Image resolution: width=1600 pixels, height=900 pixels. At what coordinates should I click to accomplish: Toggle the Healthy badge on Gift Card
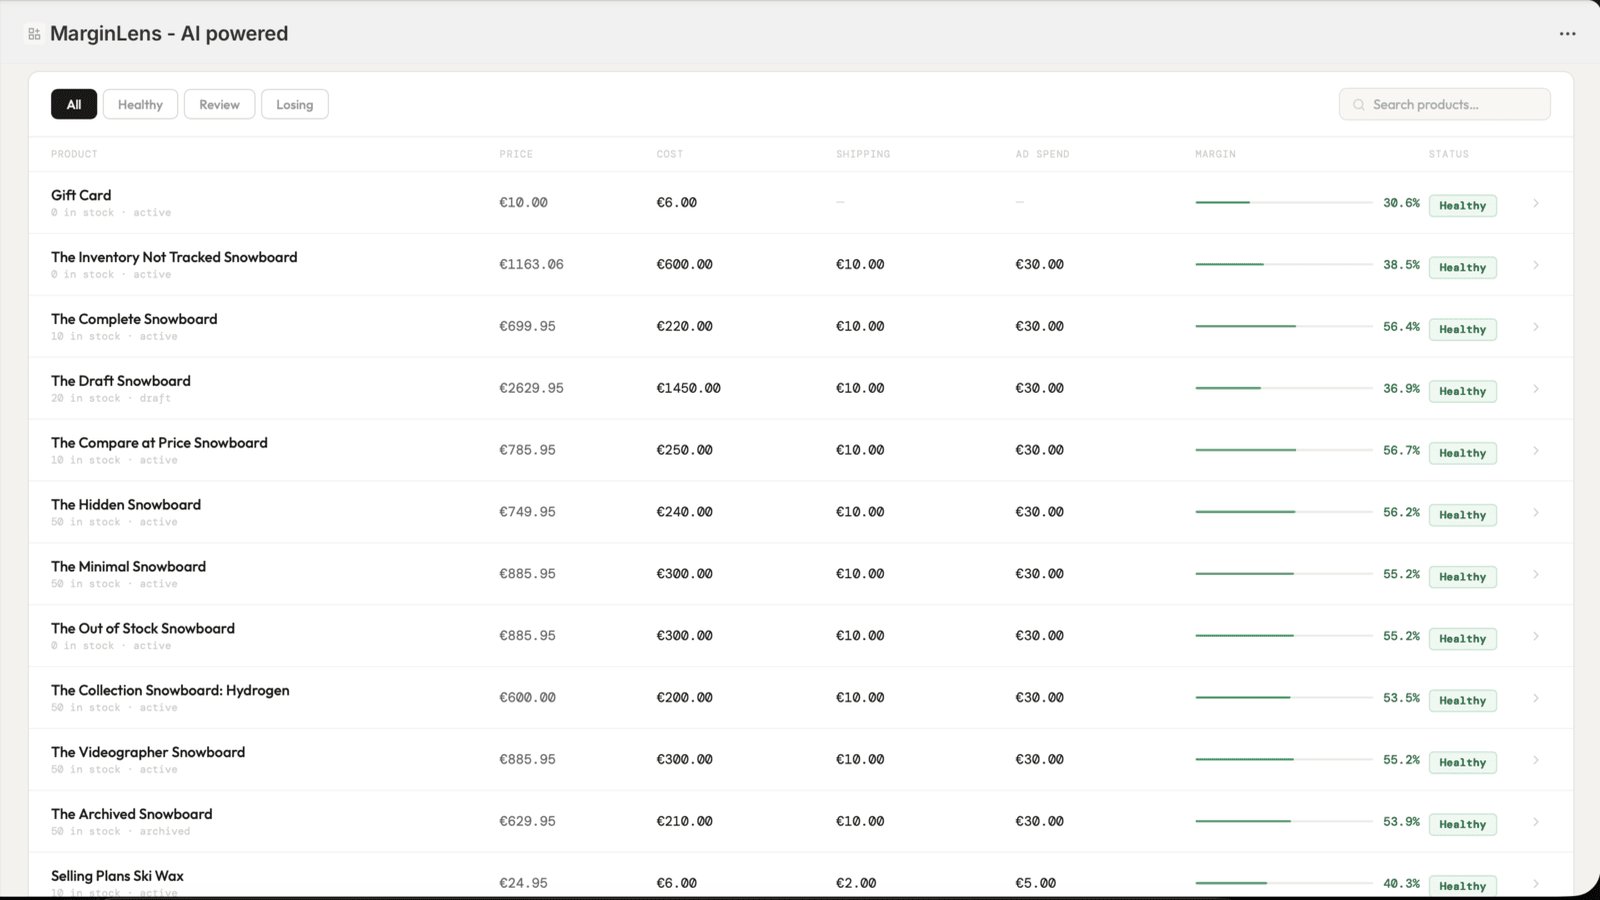1462,205
